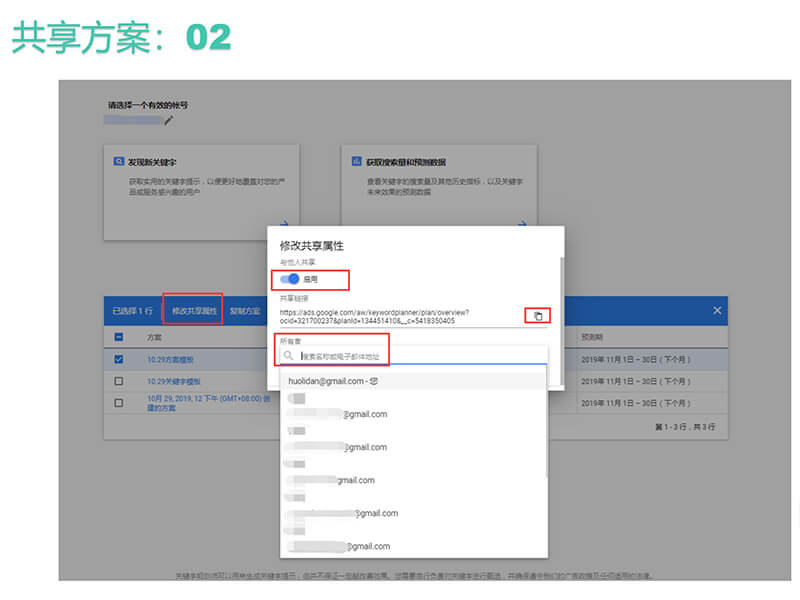Viewport: 800px width, 600px height.
Task: Check the 10月 29, 2019 plan row checkbox
Action: click(118, 403)
